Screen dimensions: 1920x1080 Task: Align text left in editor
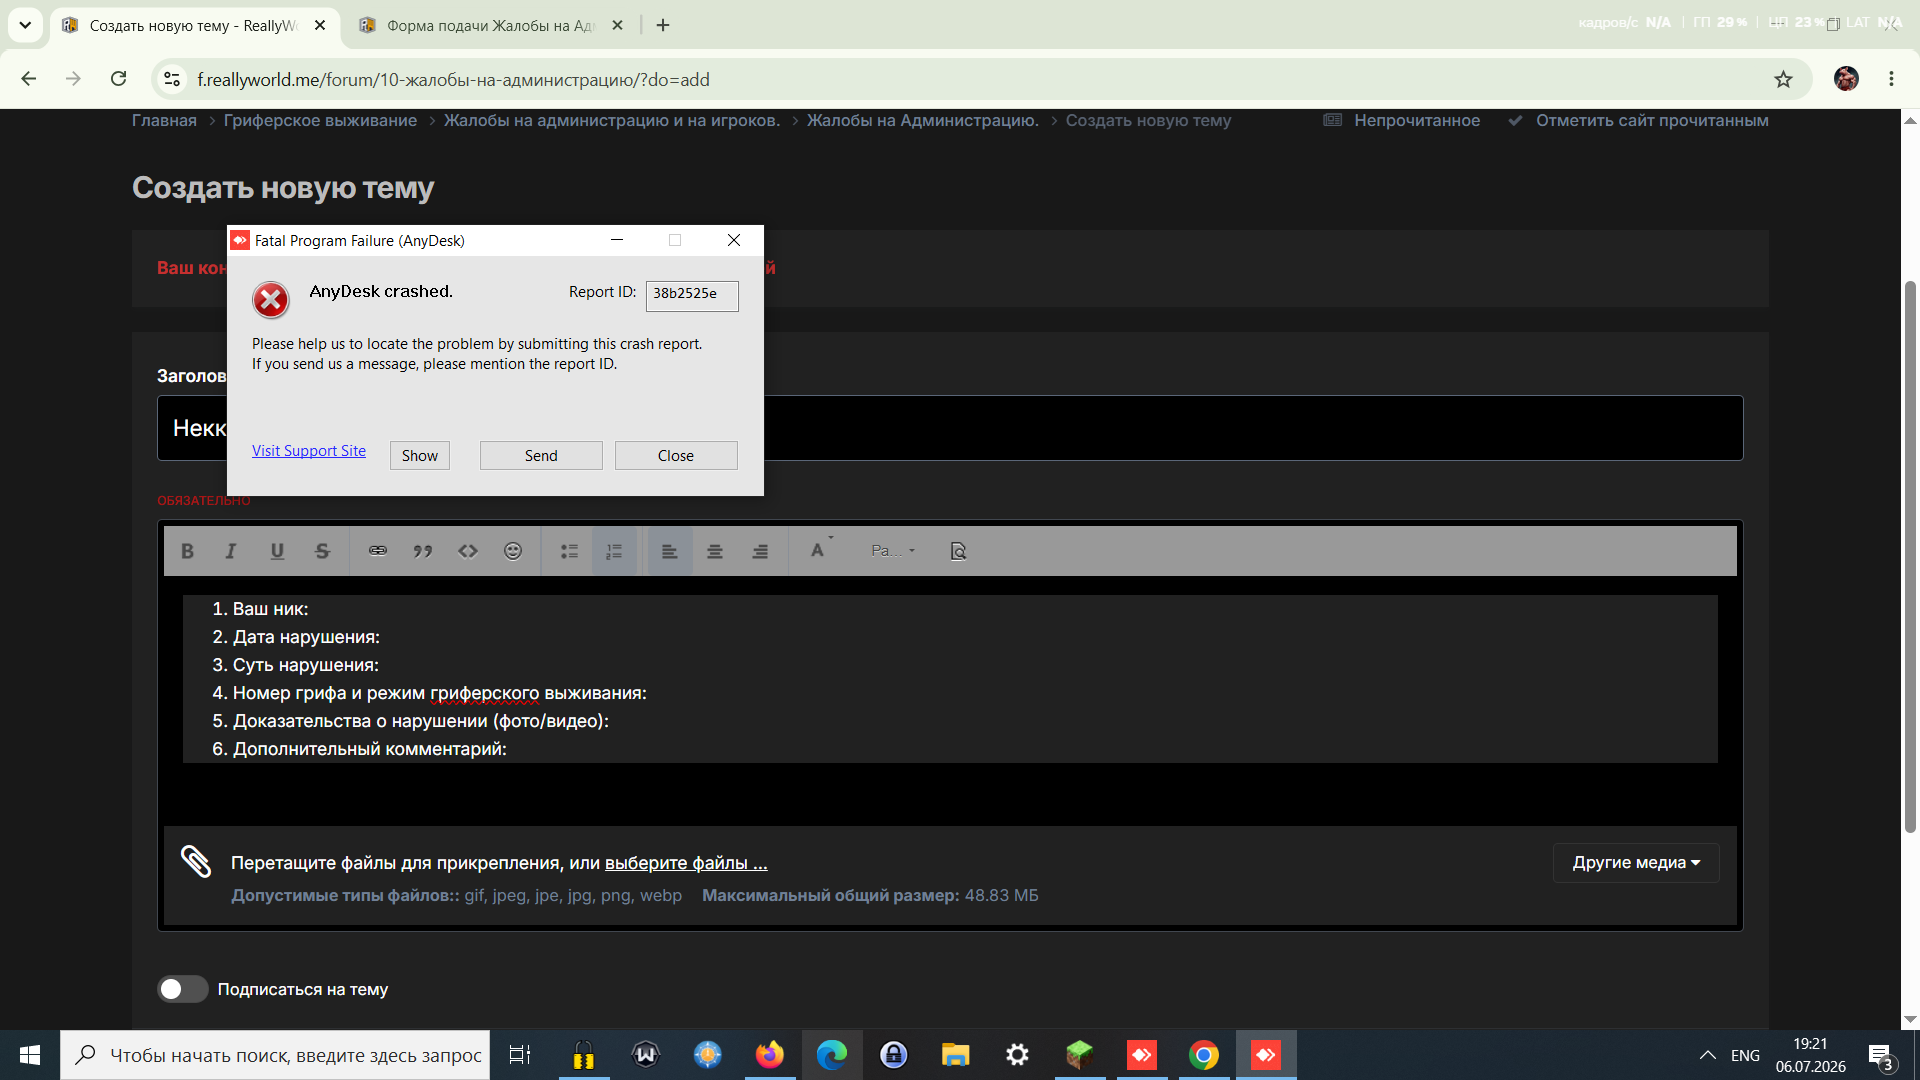pyautogui.click(x=669, y=551)
